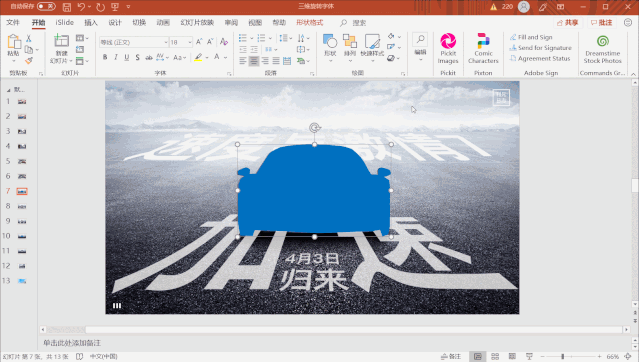This screenshot has height=362, width=639.
Task: Open the shape fill dropdown arrow
Action: (x=399, y=37)
